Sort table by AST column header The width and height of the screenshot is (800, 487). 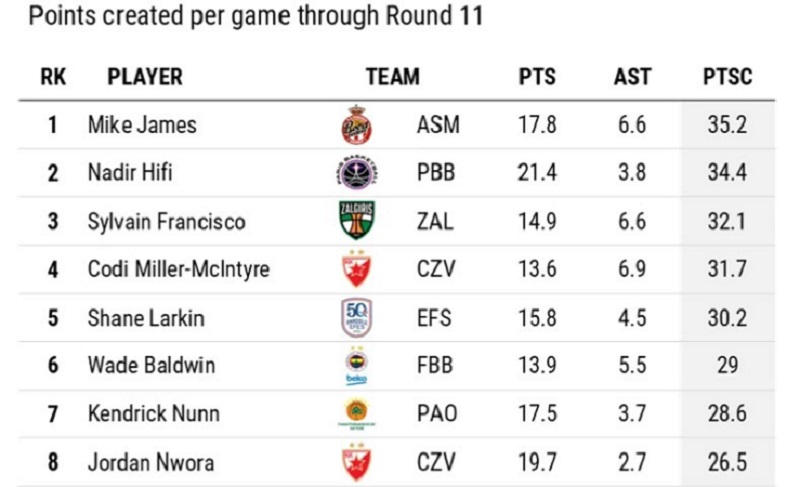pyautogui.click(x=632, y=77)
